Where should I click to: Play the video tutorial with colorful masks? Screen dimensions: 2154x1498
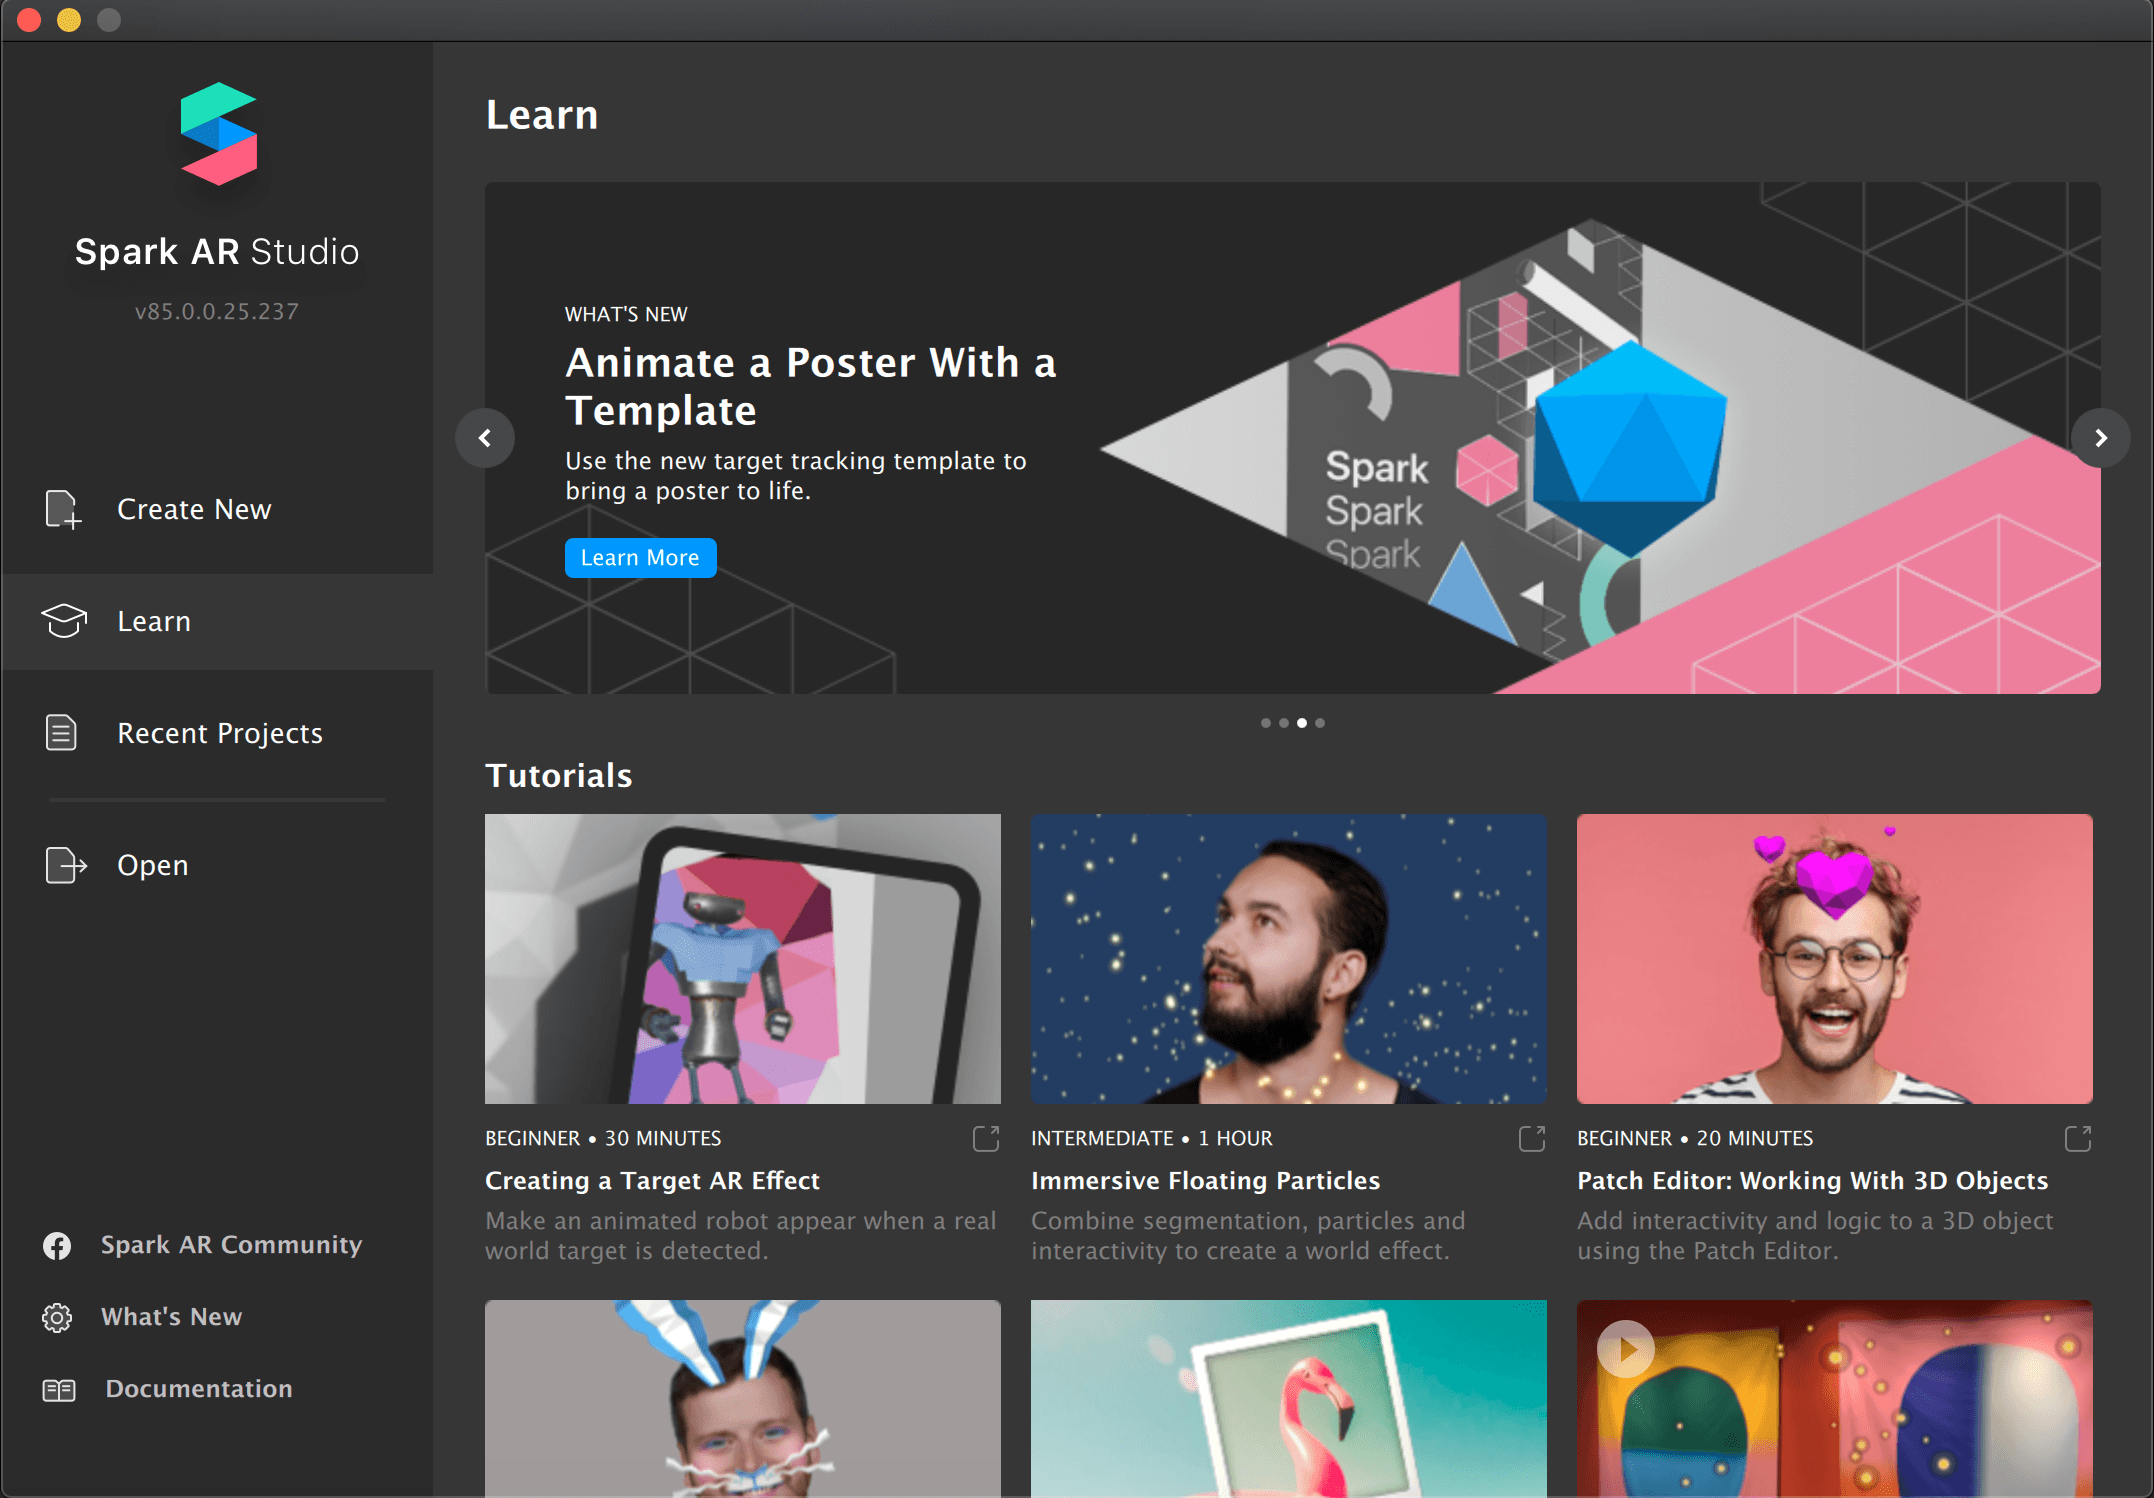[x=1626, y=1349]
